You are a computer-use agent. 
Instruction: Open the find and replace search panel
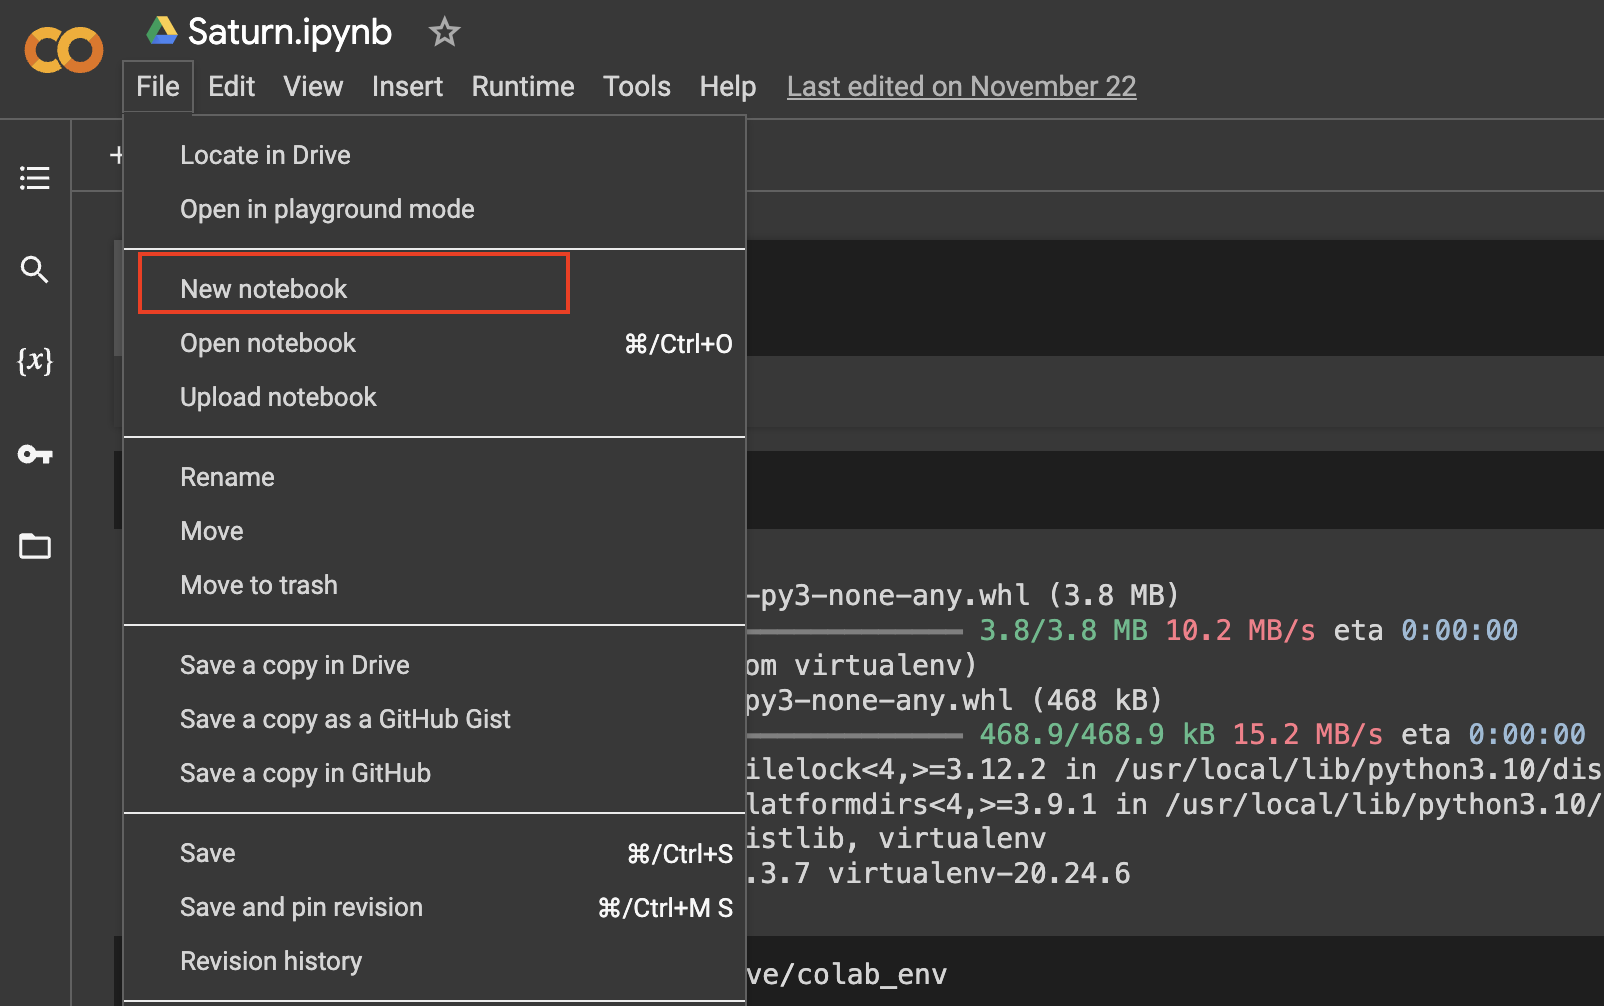pyautogui.click(x=35, y=269)
